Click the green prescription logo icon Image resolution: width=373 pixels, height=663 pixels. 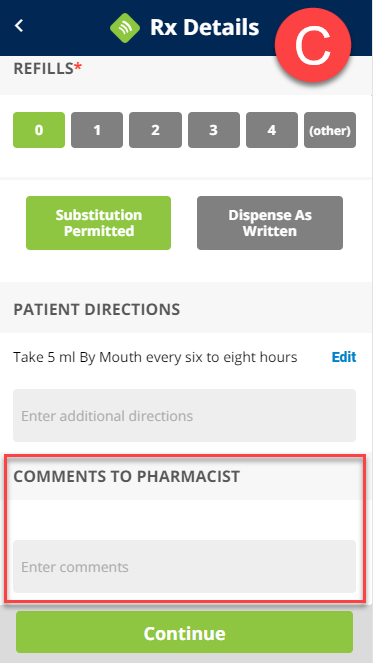click(125, 27)
